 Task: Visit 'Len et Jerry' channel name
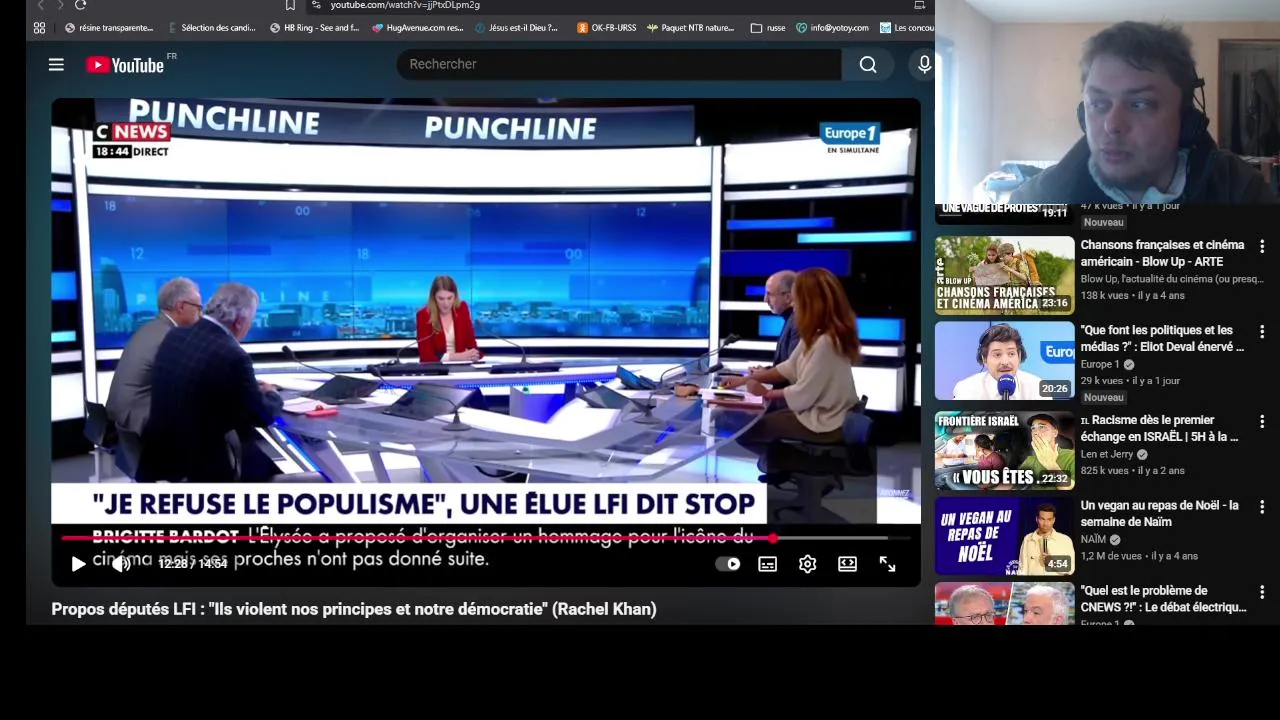coord(1108,454)
